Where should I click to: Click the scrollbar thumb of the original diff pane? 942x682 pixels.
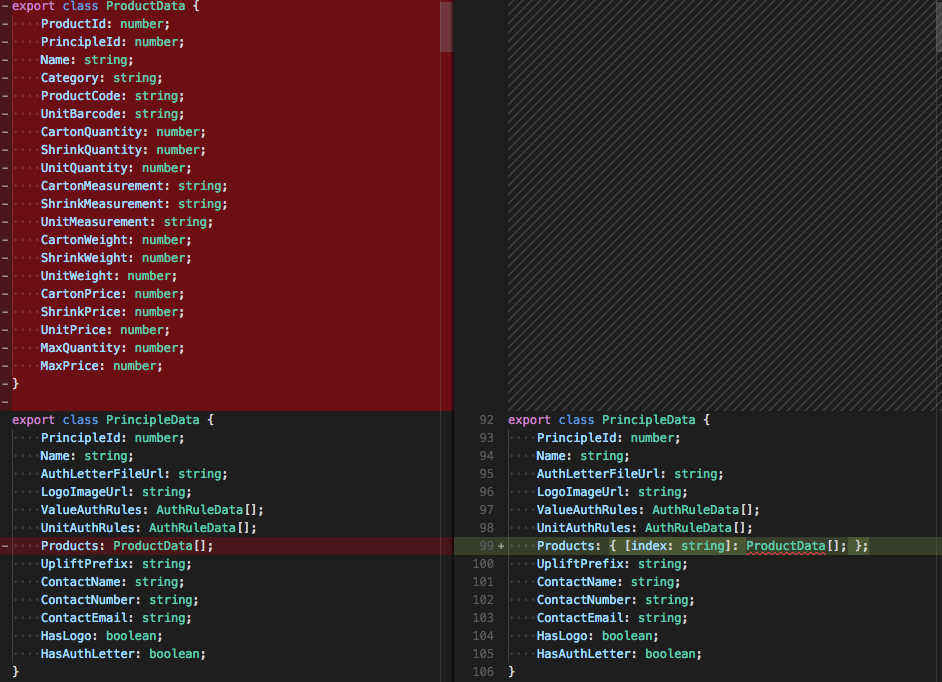click(x=446, y=26)
